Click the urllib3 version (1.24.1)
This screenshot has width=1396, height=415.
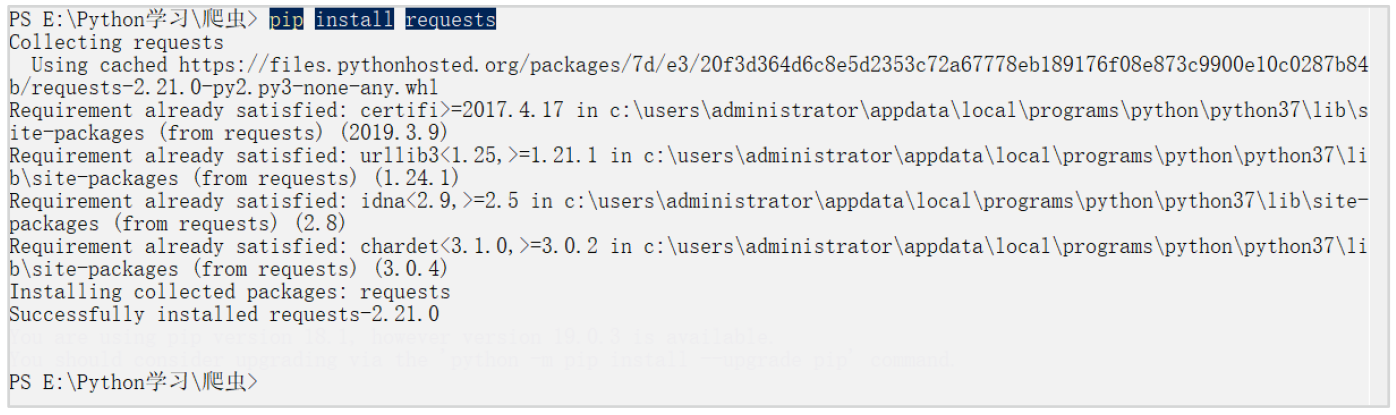pyautogui.click(x=416, y=179)
